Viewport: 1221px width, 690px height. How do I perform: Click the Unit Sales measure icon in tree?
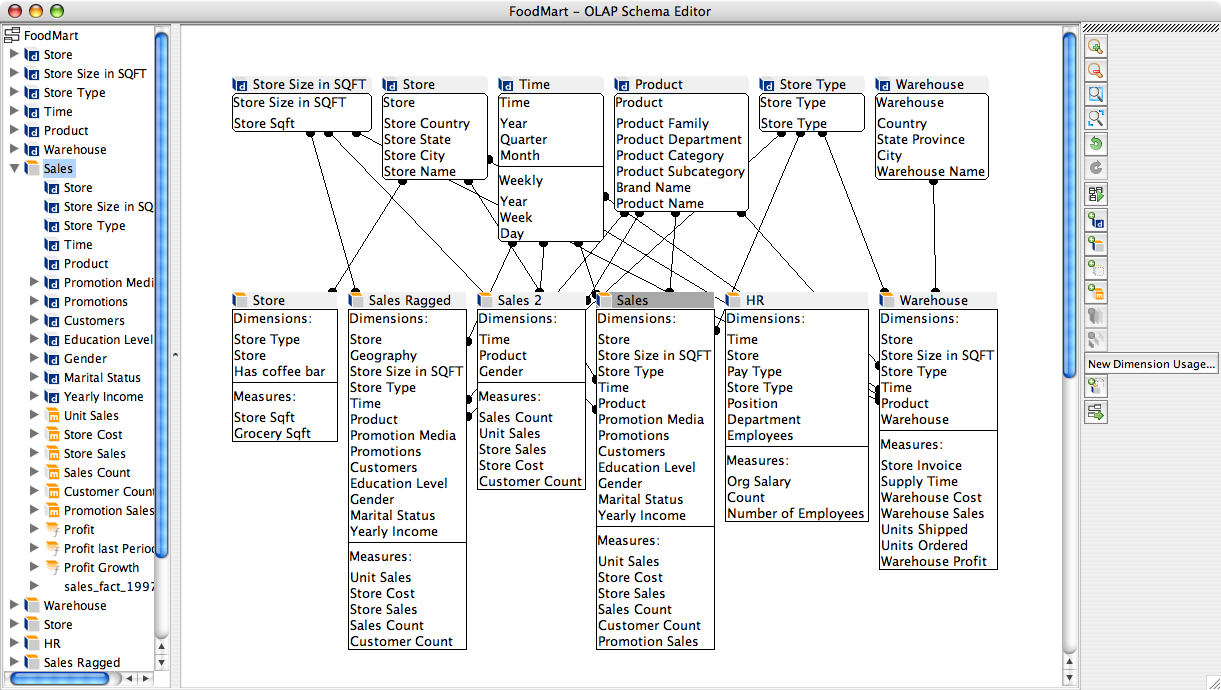pos(52,416)
